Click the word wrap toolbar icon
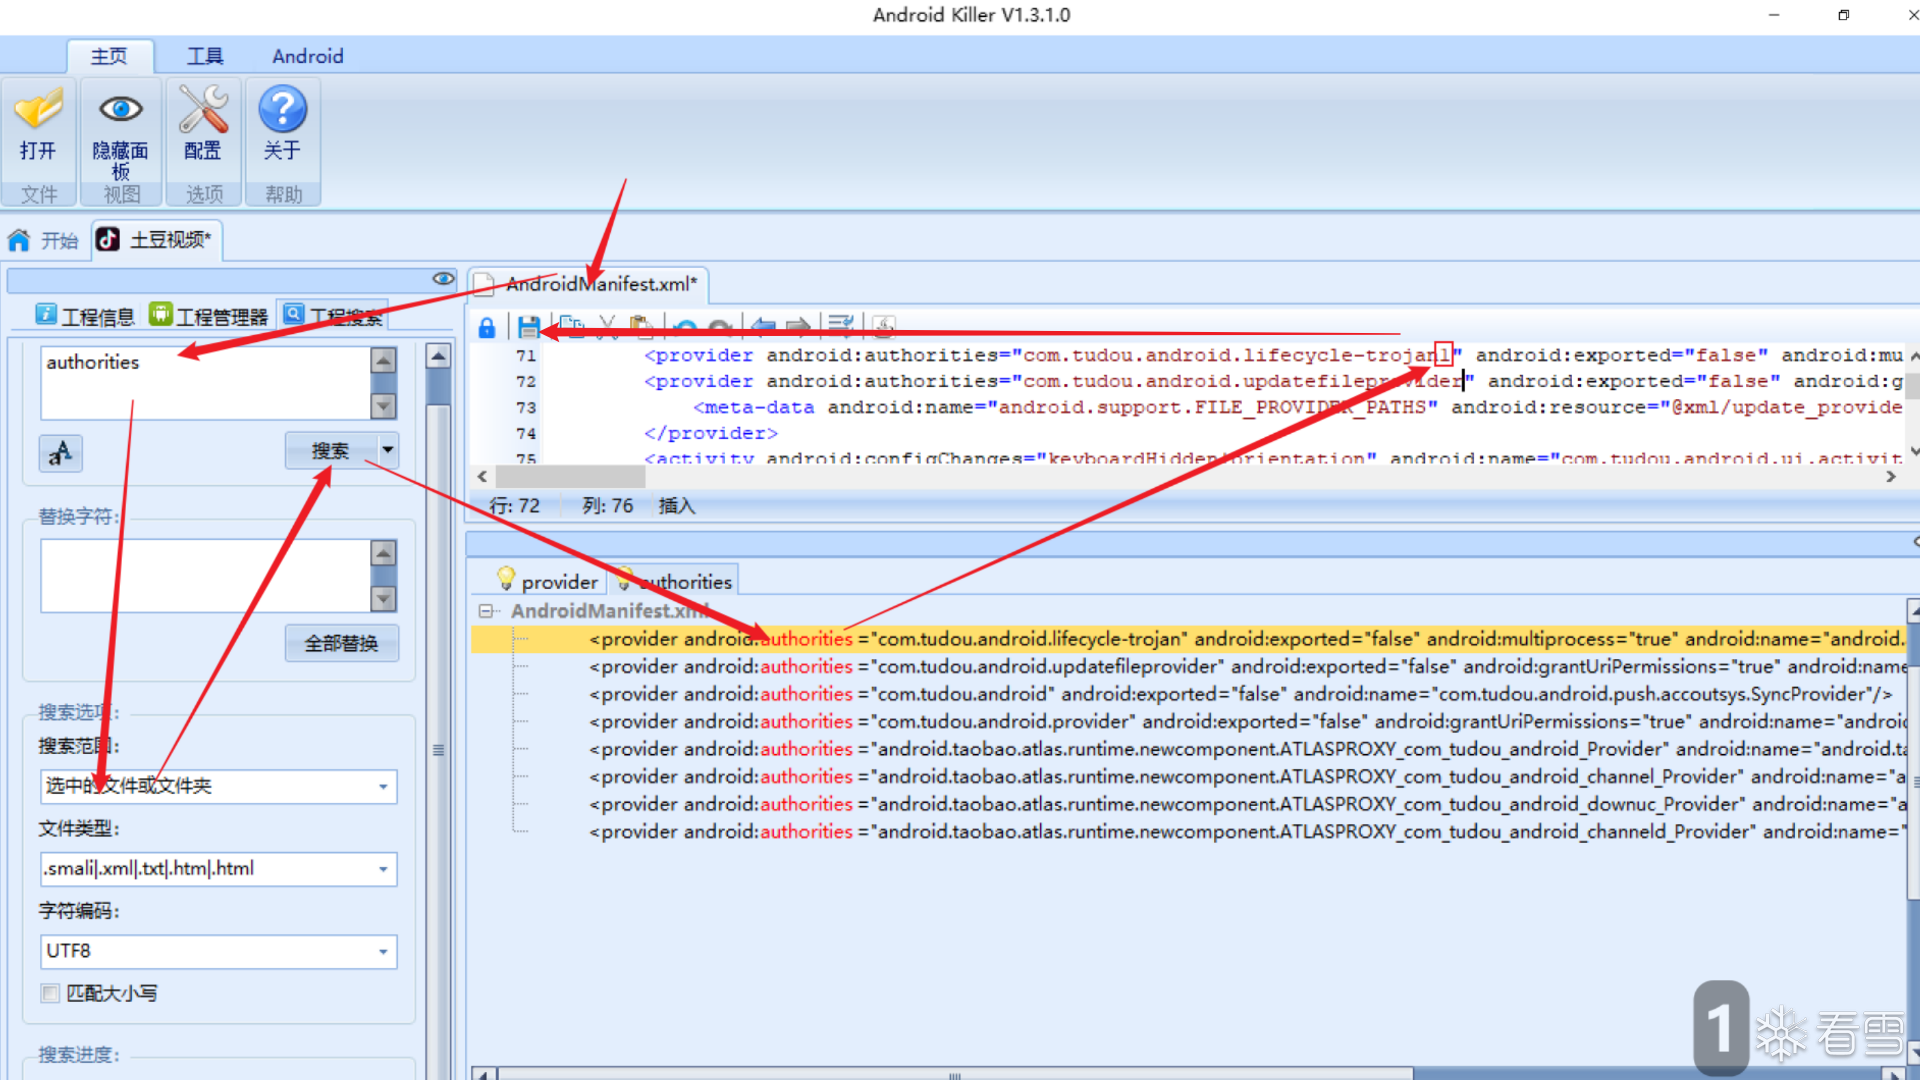 pos(841,325)
